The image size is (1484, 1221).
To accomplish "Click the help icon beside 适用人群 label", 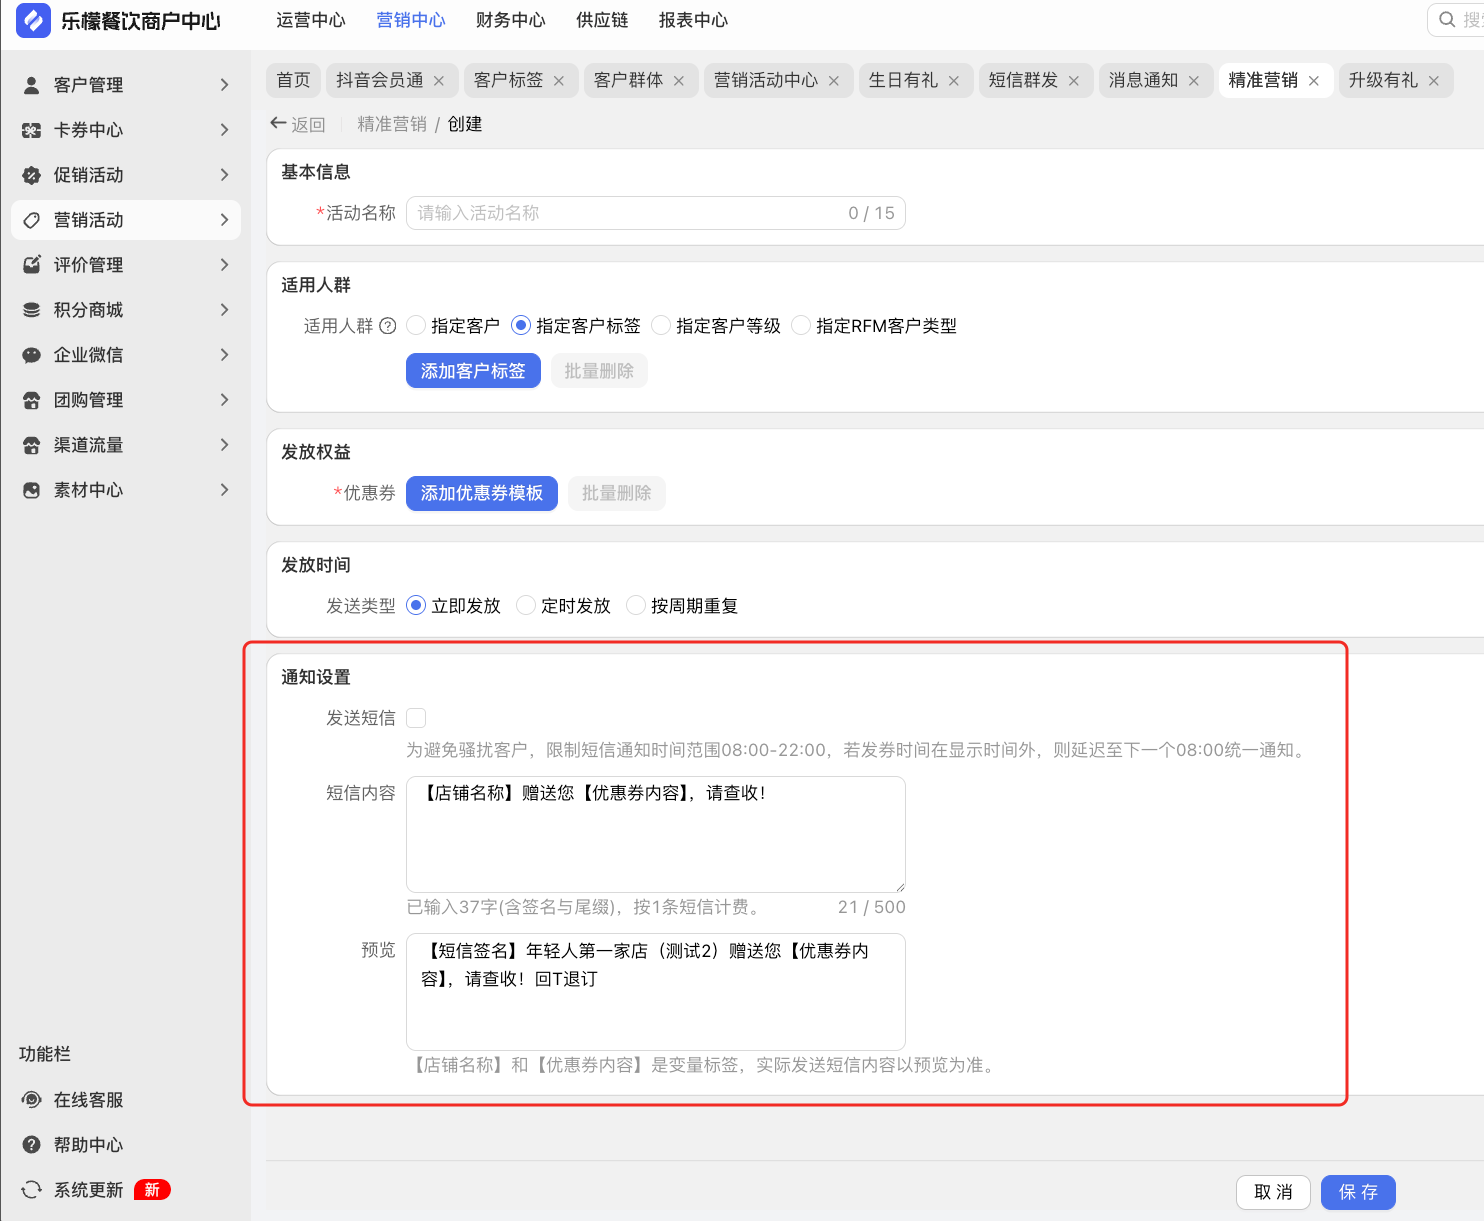I will [x=388, y=326].
